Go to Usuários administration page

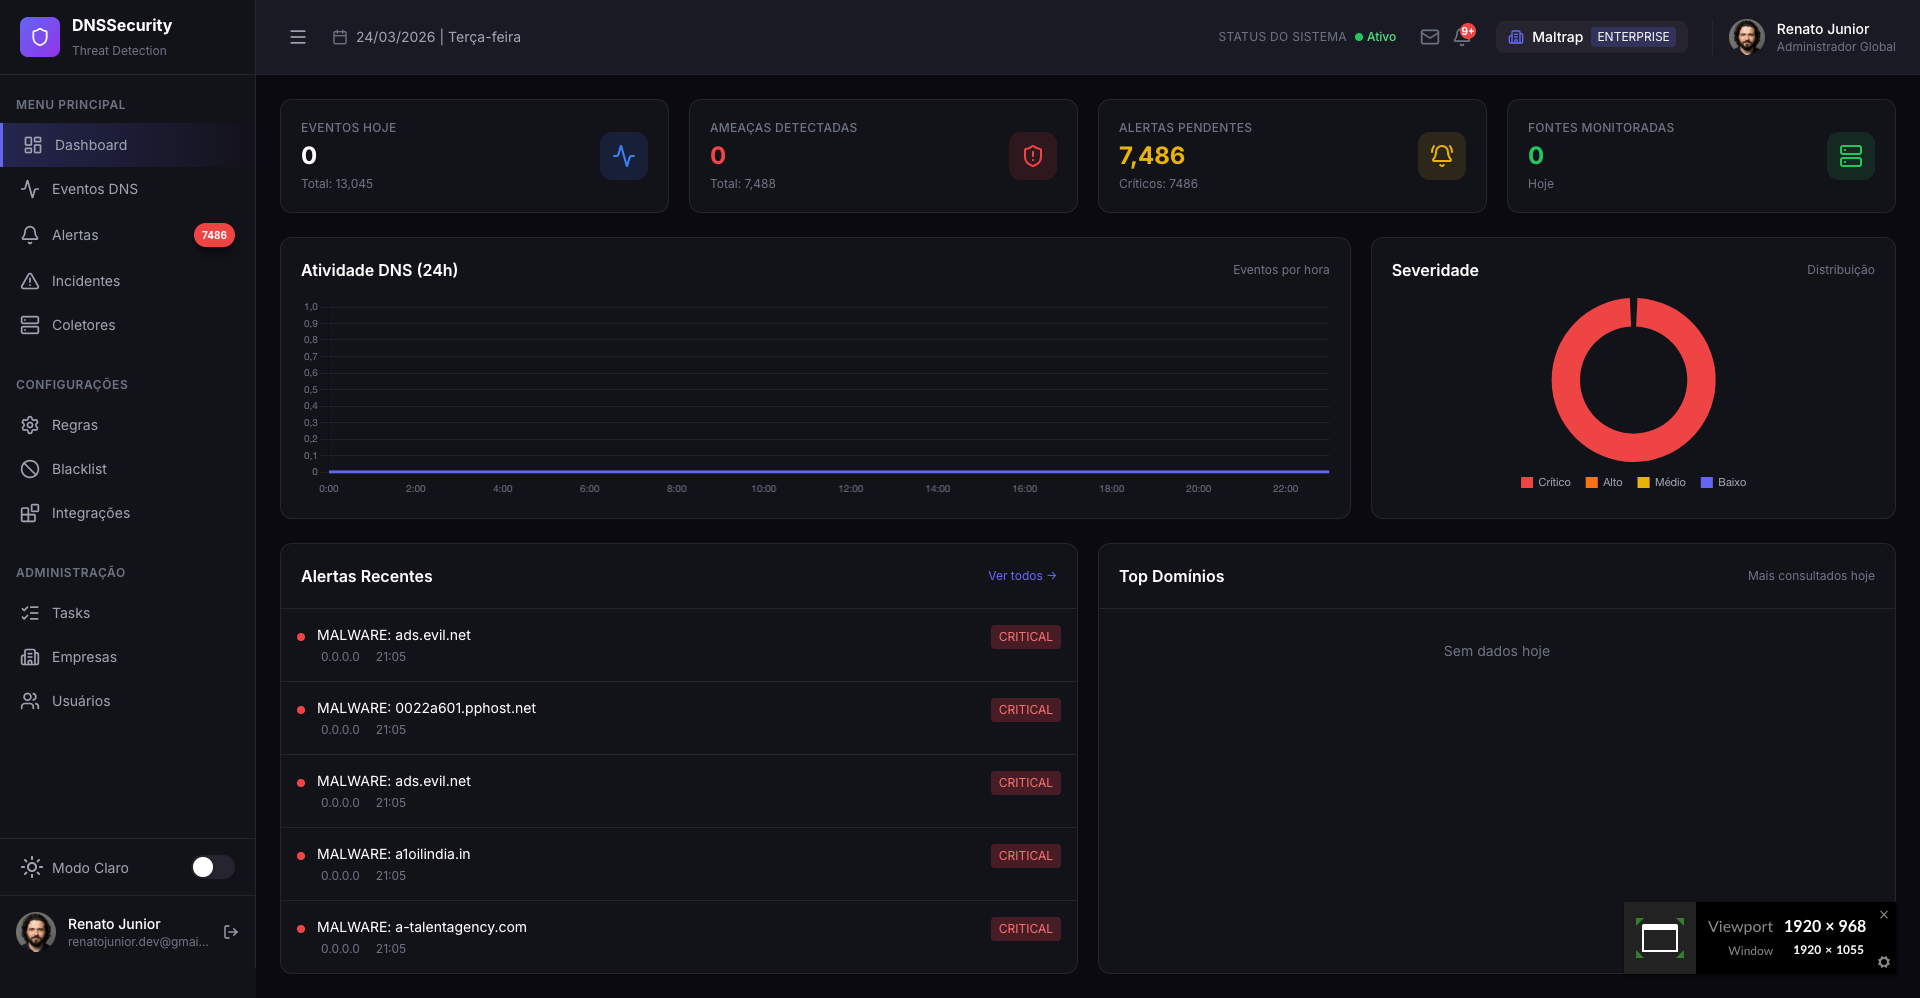(82, 701)
